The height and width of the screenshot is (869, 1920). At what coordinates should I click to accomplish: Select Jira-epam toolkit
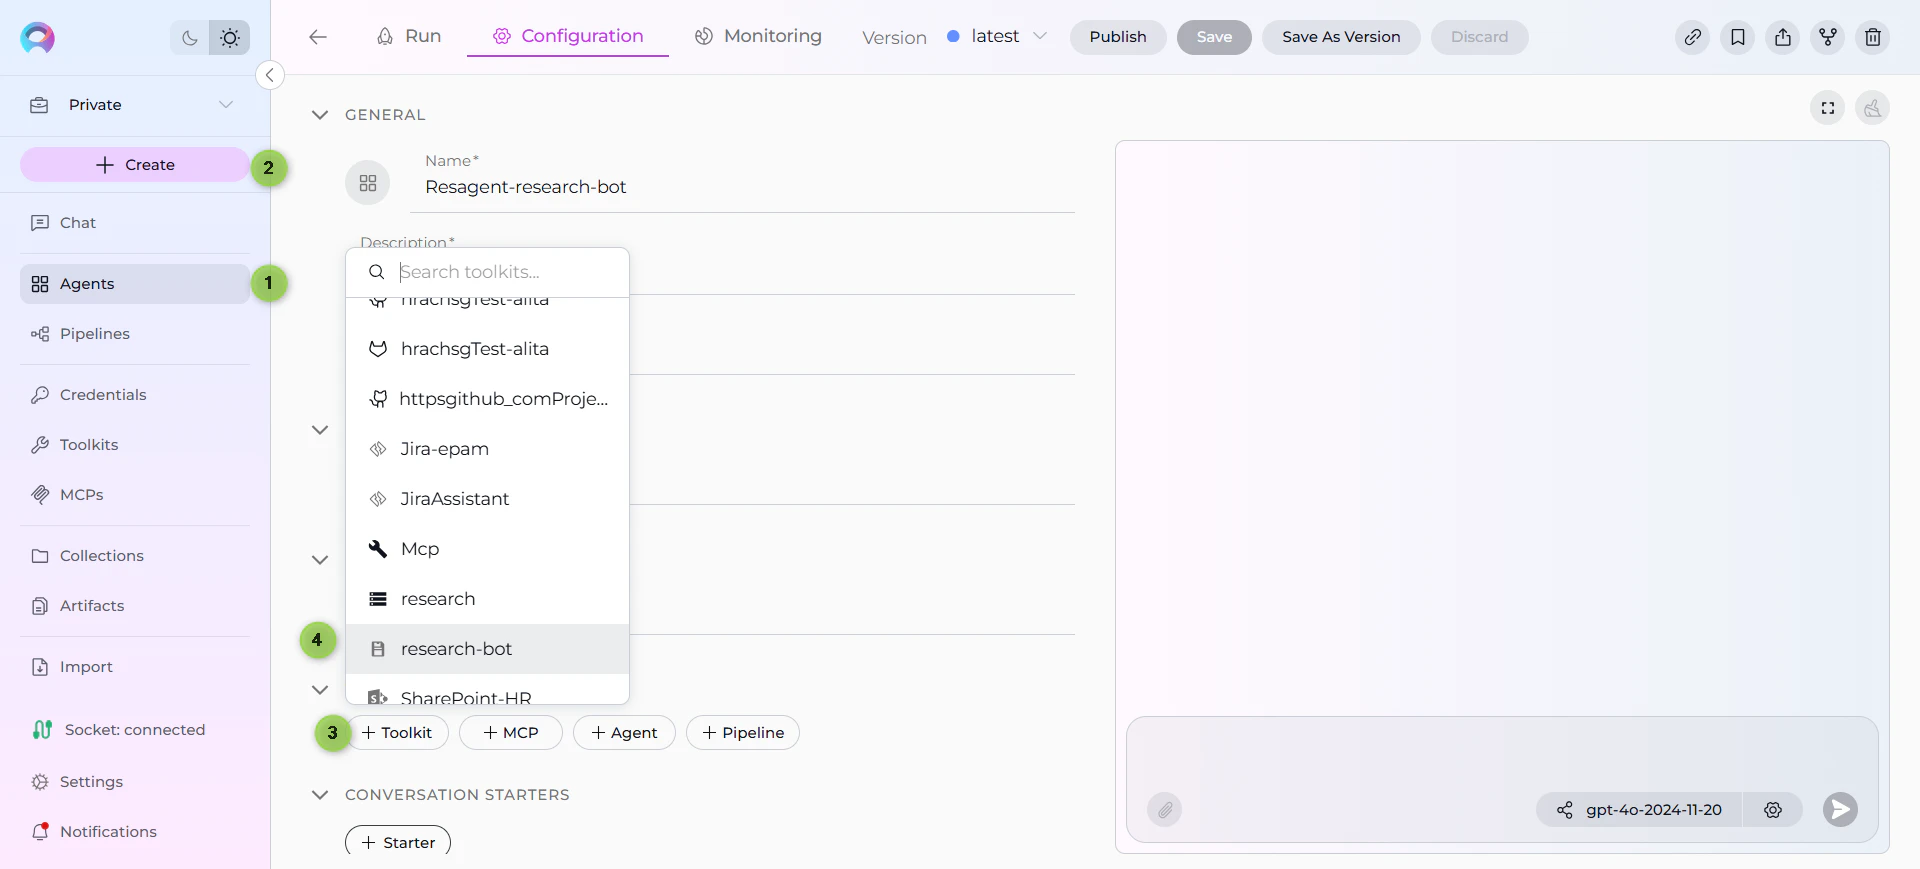[x=487, y=449]
